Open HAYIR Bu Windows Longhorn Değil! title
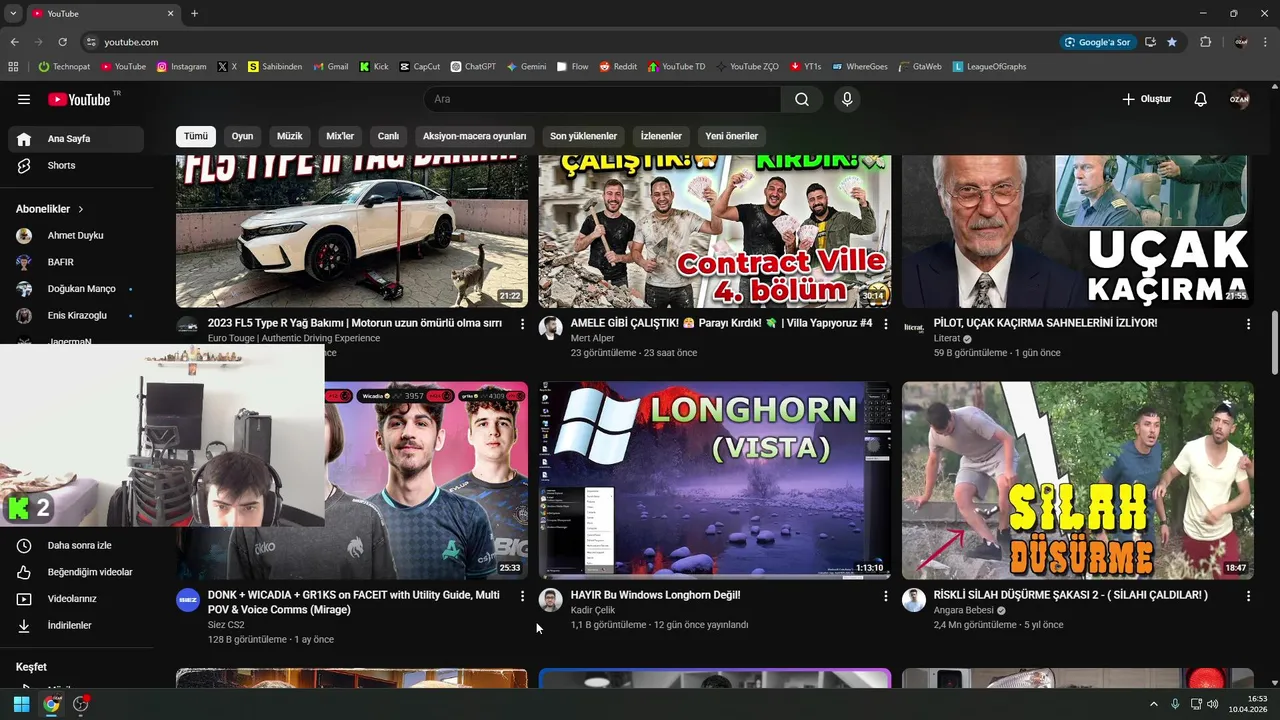 coord(656,595)
